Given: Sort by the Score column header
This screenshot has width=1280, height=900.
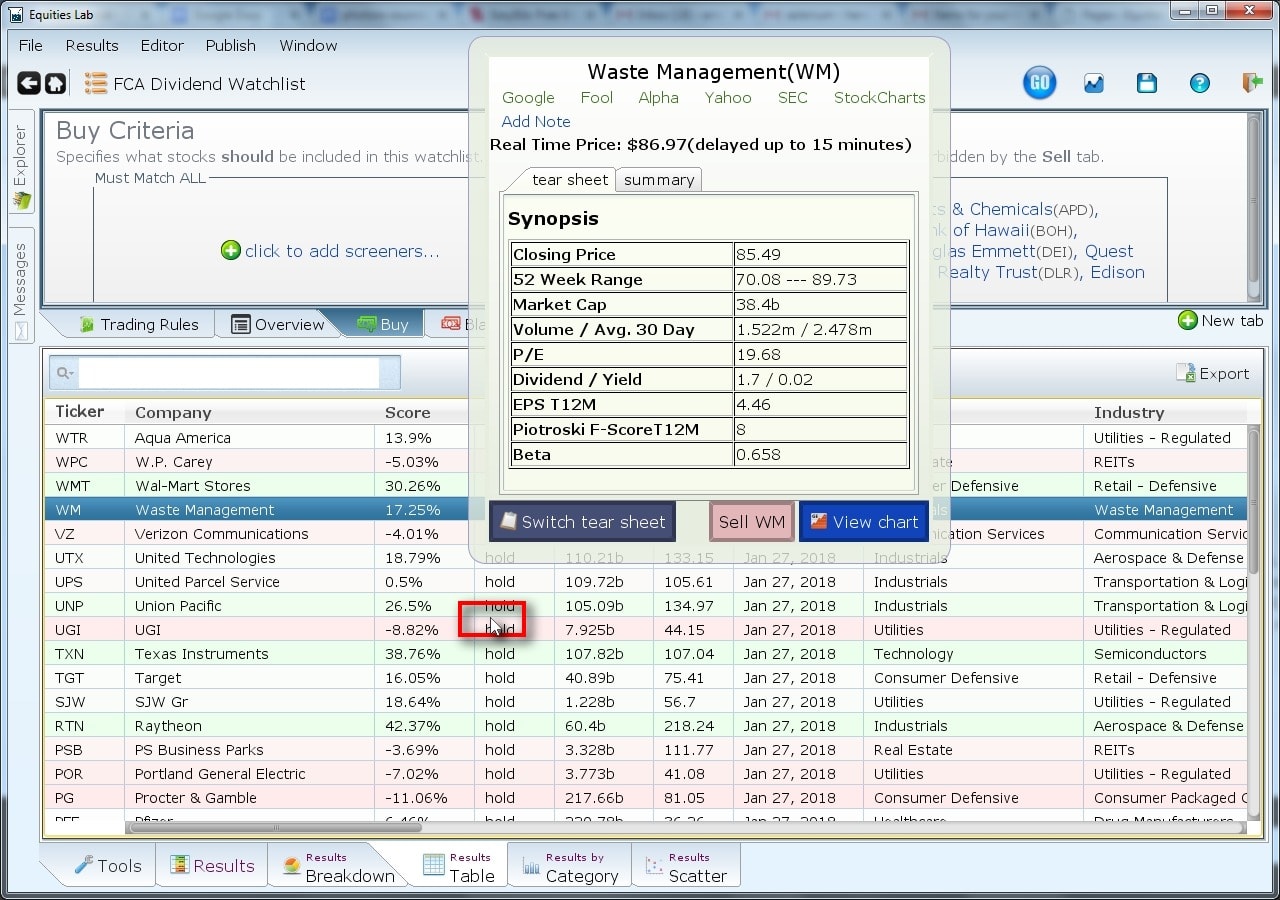Looking at the screenshot, I should tap(408, 412).
